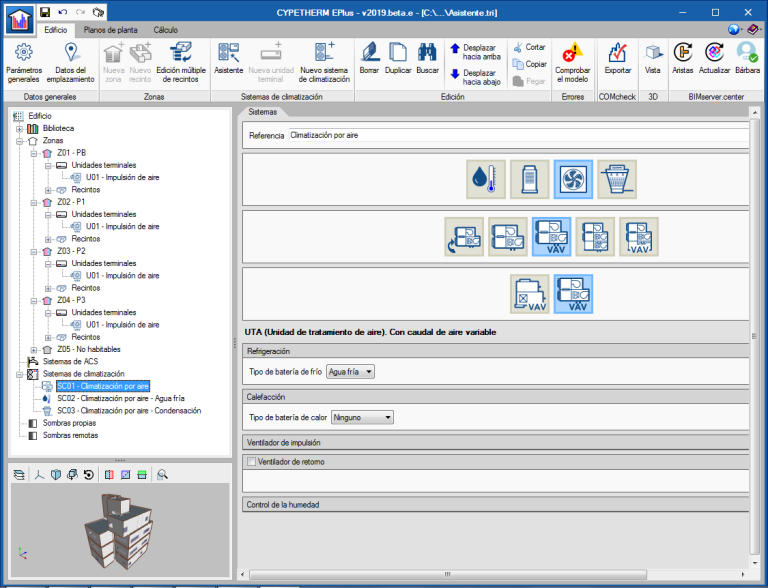Select the fan air system icon
This screenshot has height=588, width=768.
(573, 179)
